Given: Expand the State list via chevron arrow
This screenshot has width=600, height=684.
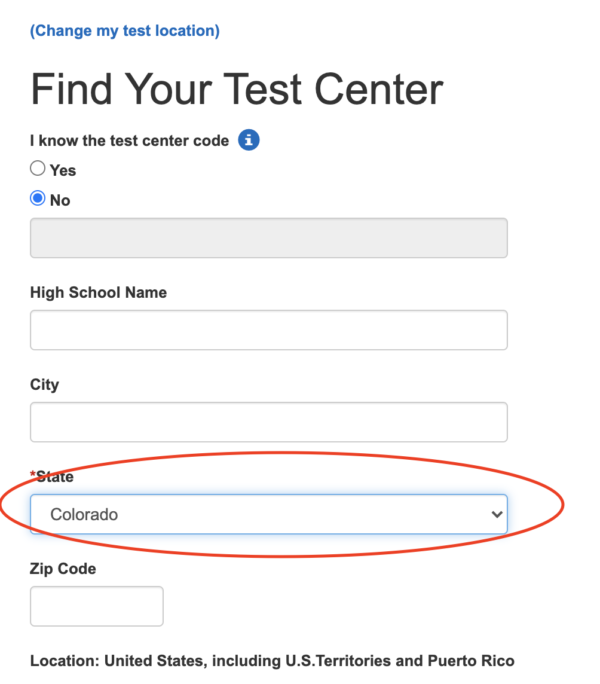Looking at the screenshot, I should tap(497, 514).
